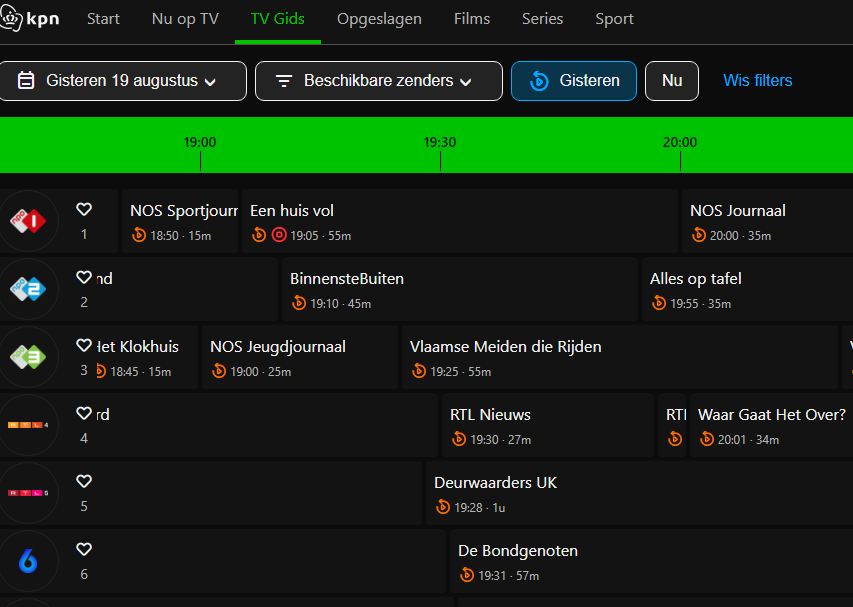The width and height of the screenshot is (853, 607).
Task: Open the Waar Gaat Het Over? program
Action: [x=771, y=425]
